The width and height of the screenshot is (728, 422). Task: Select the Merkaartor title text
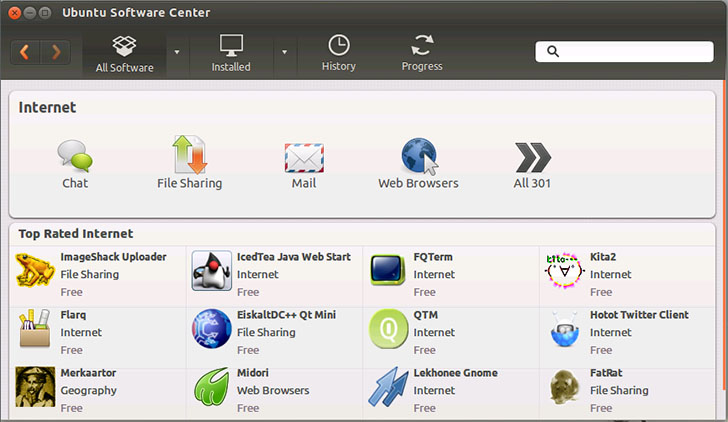[x=88, y=373]
